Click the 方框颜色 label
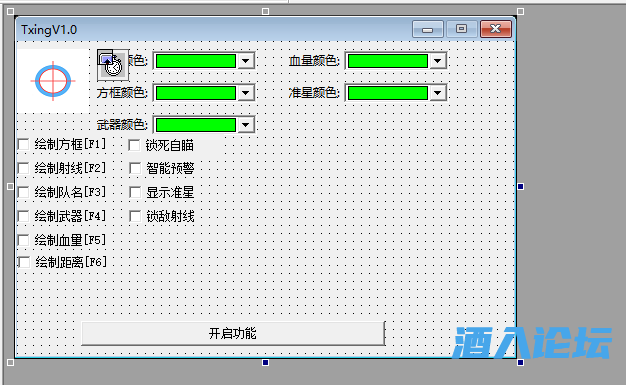The height and width of the screenshot is (385, 626). [122, 93]
